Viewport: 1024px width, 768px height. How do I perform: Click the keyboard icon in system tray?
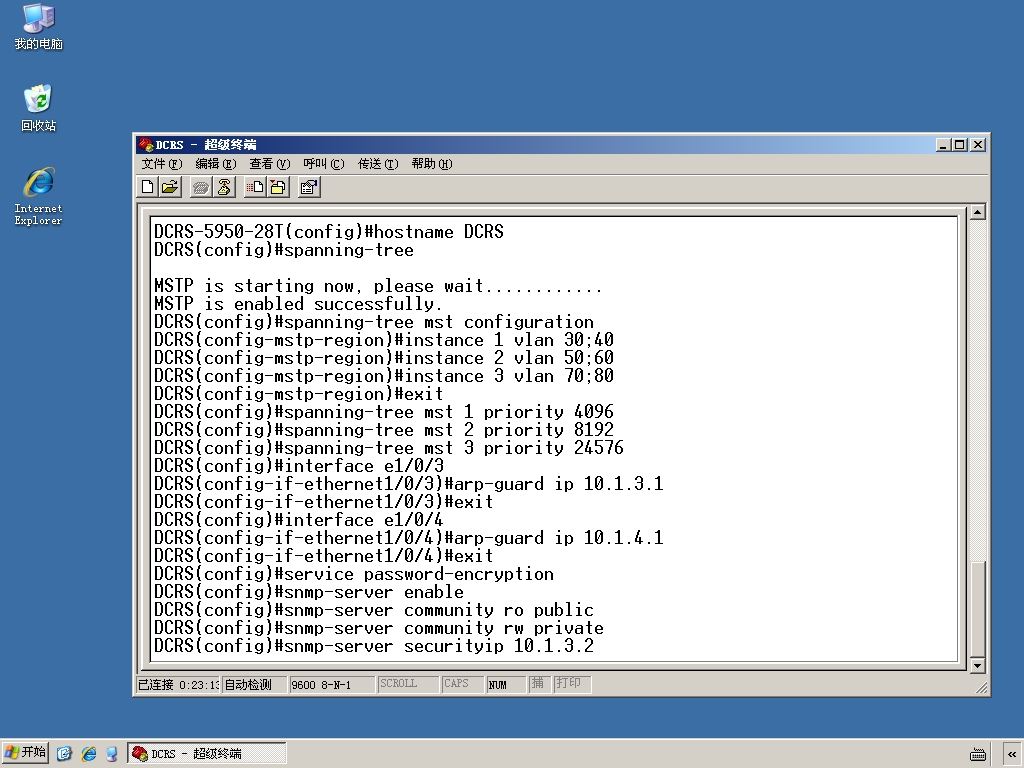[978, 754]
